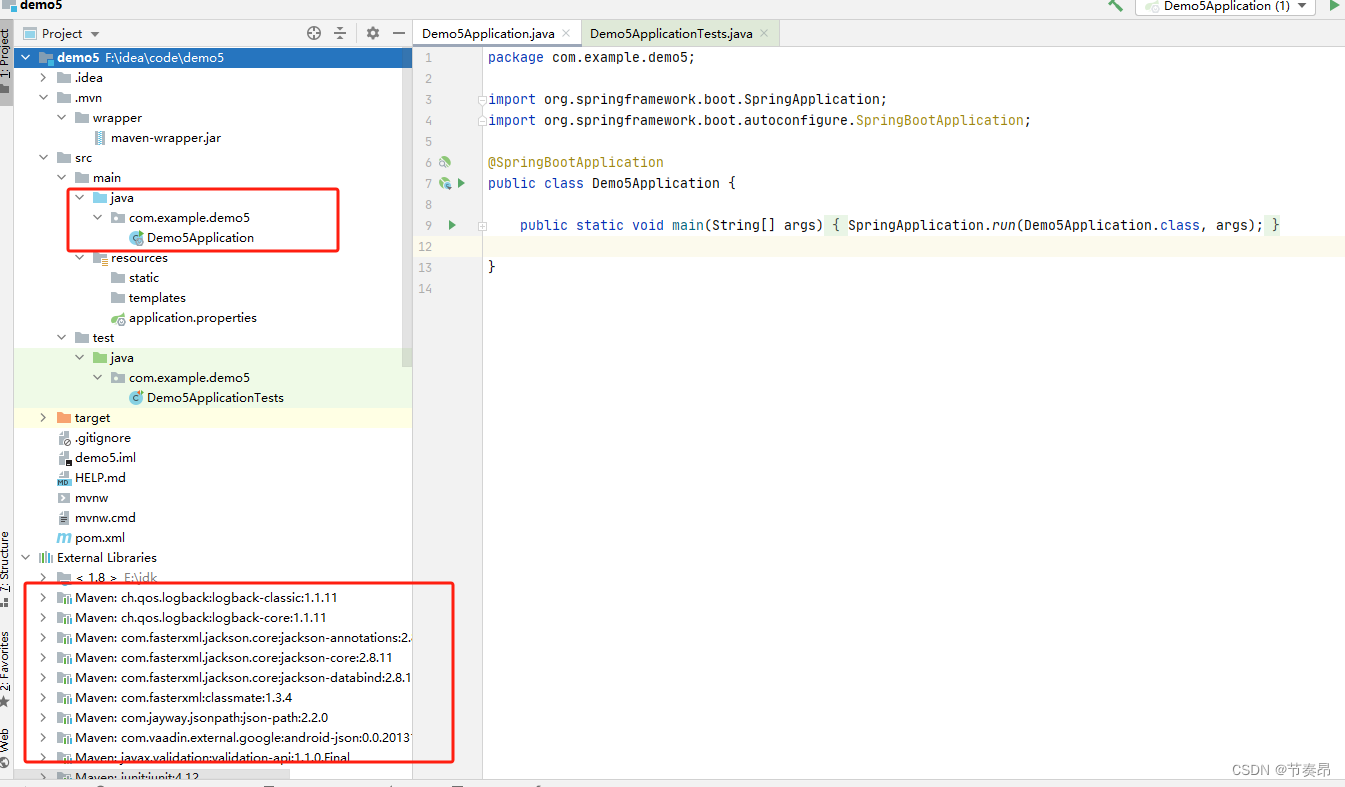
Task: Click the locate/select opened file target icon
Action: point(314,33)
